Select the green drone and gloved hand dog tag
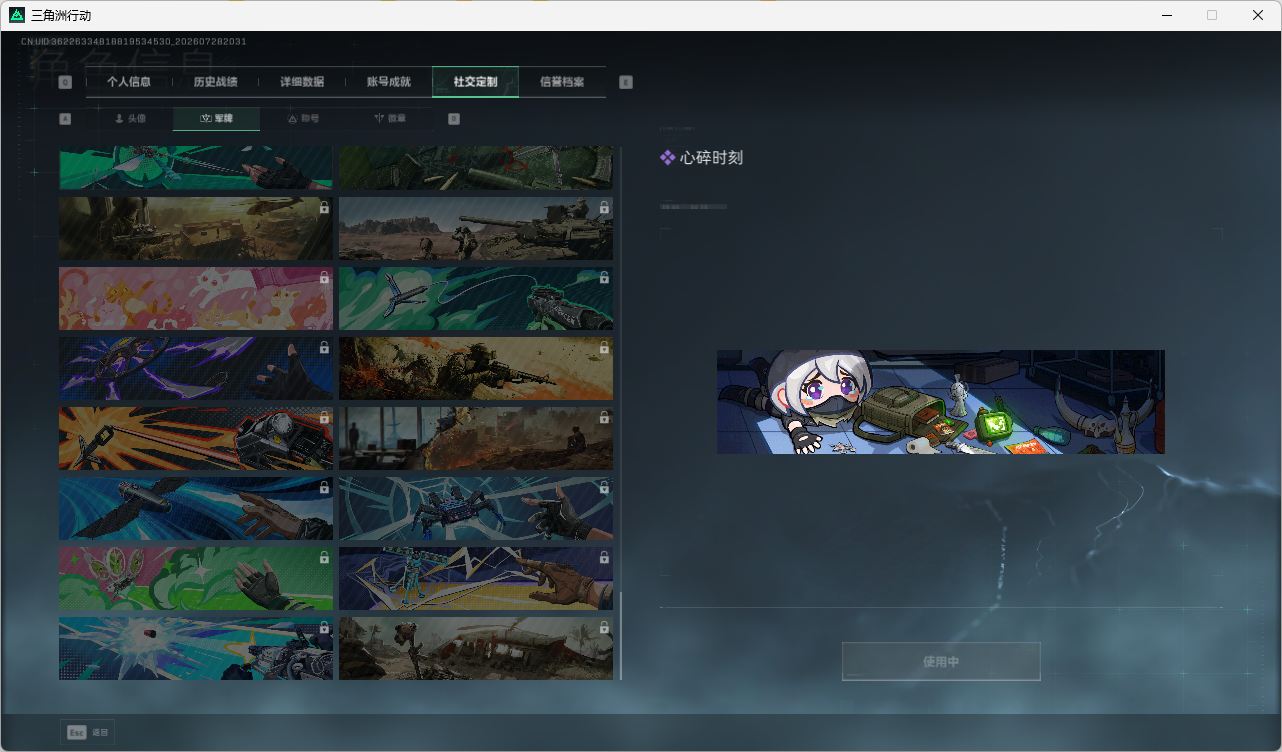This screenshot has height=752, width=1282. (x=196, y=168)
